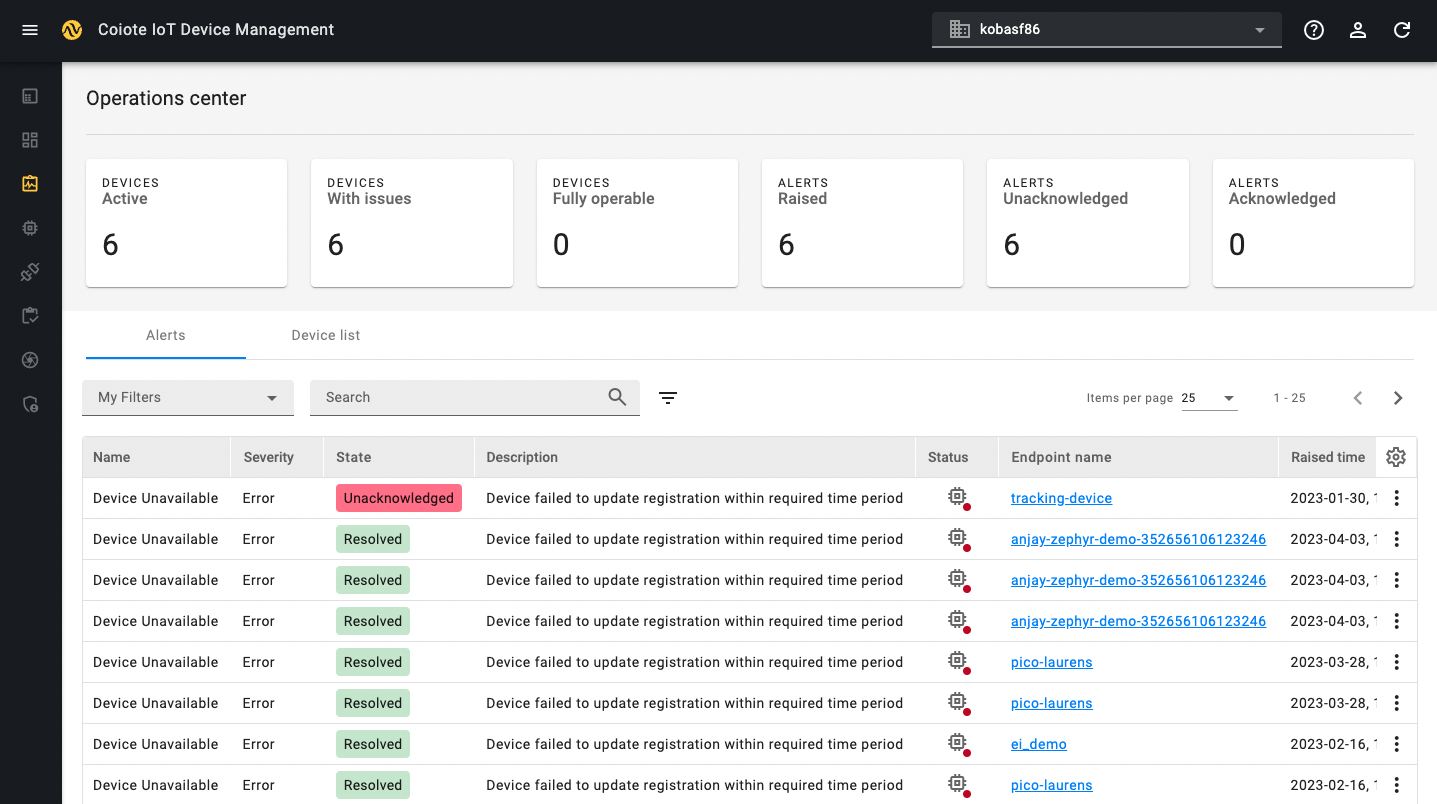
Task: Open the kobasf86 domain selector dropdown
Action: [x=1107, y=30]
